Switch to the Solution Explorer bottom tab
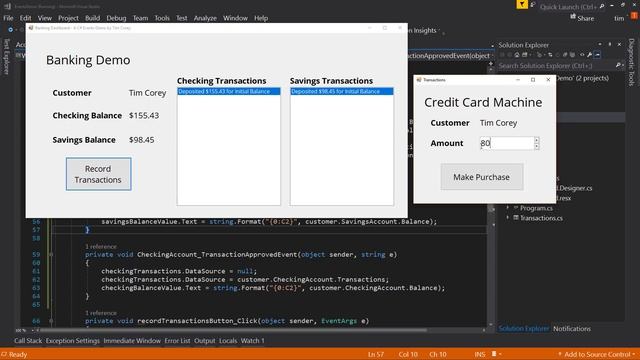This screenshot has width=640, height=360. 524,329
